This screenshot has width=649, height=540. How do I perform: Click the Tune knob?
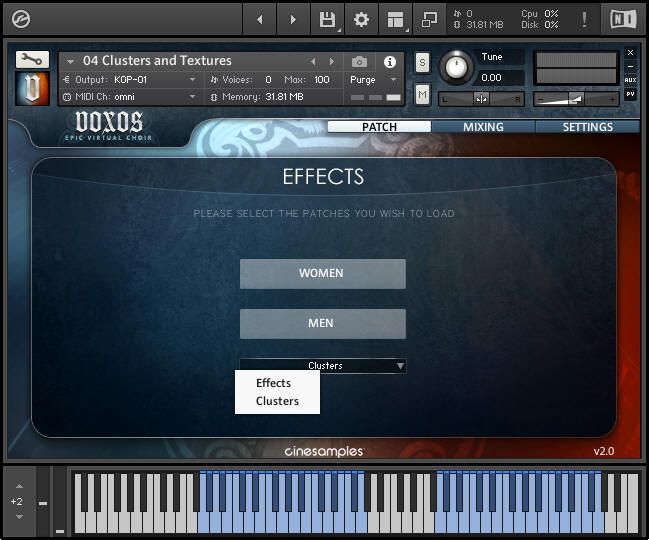(456, 66)
